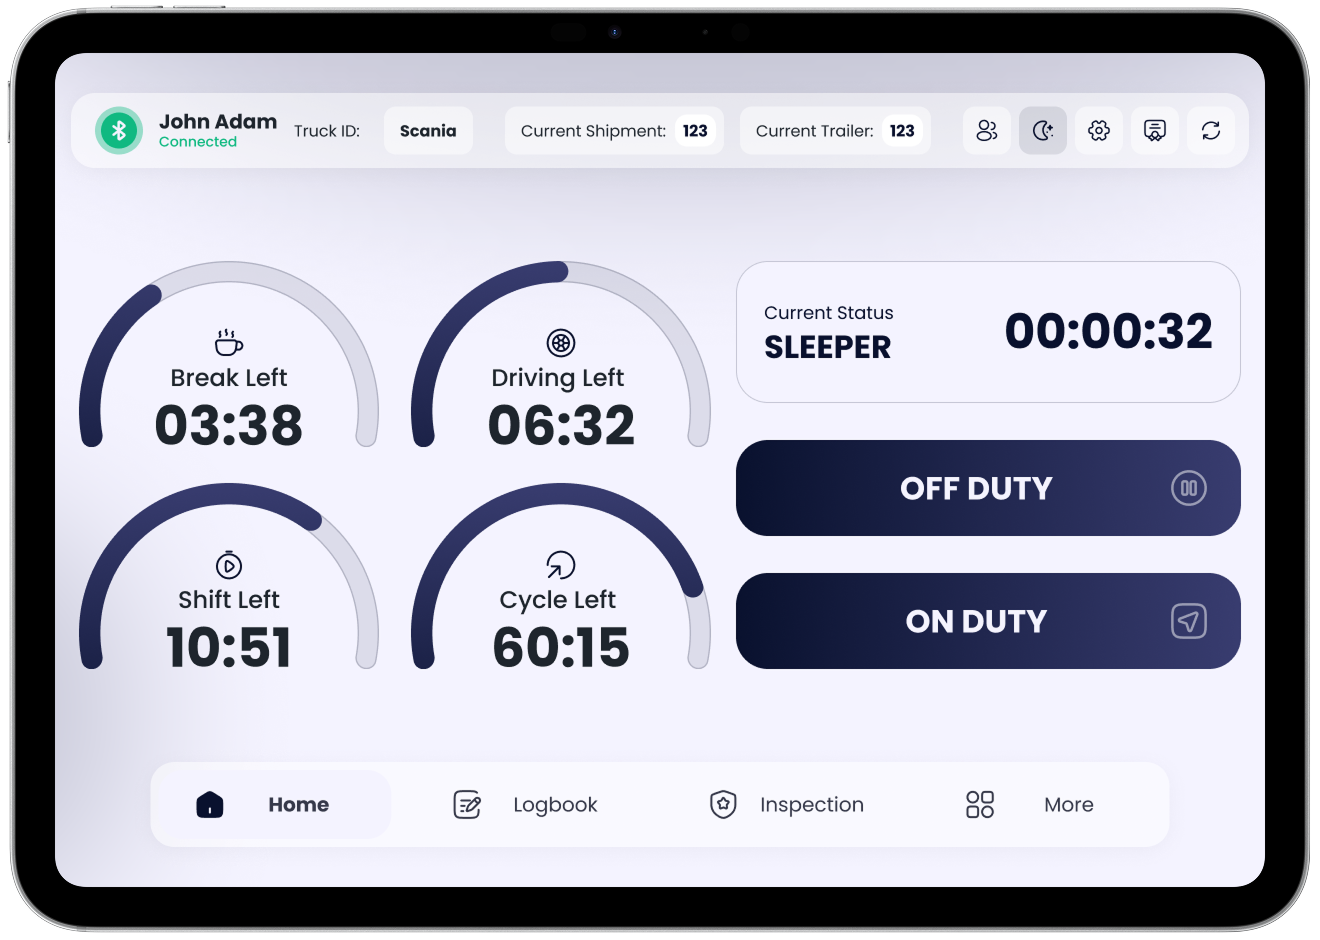Open the Logbook tab label
The height and width of the screenshot is (940, 1320).
555,804
